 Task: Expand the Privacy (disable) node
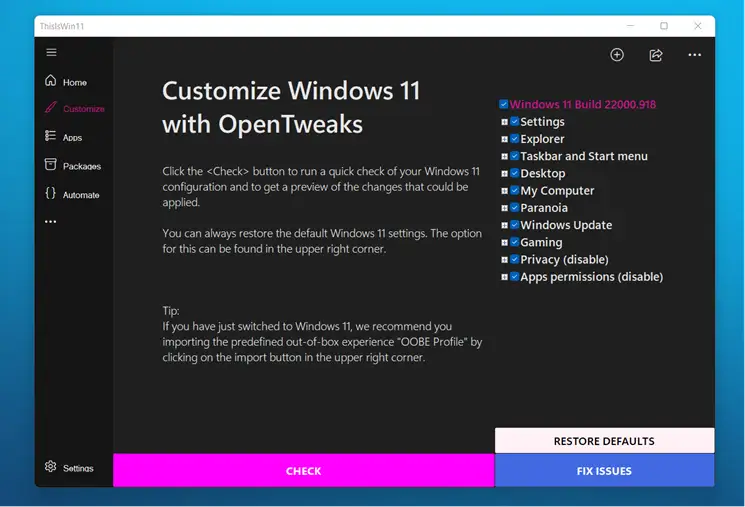(504, 260)
